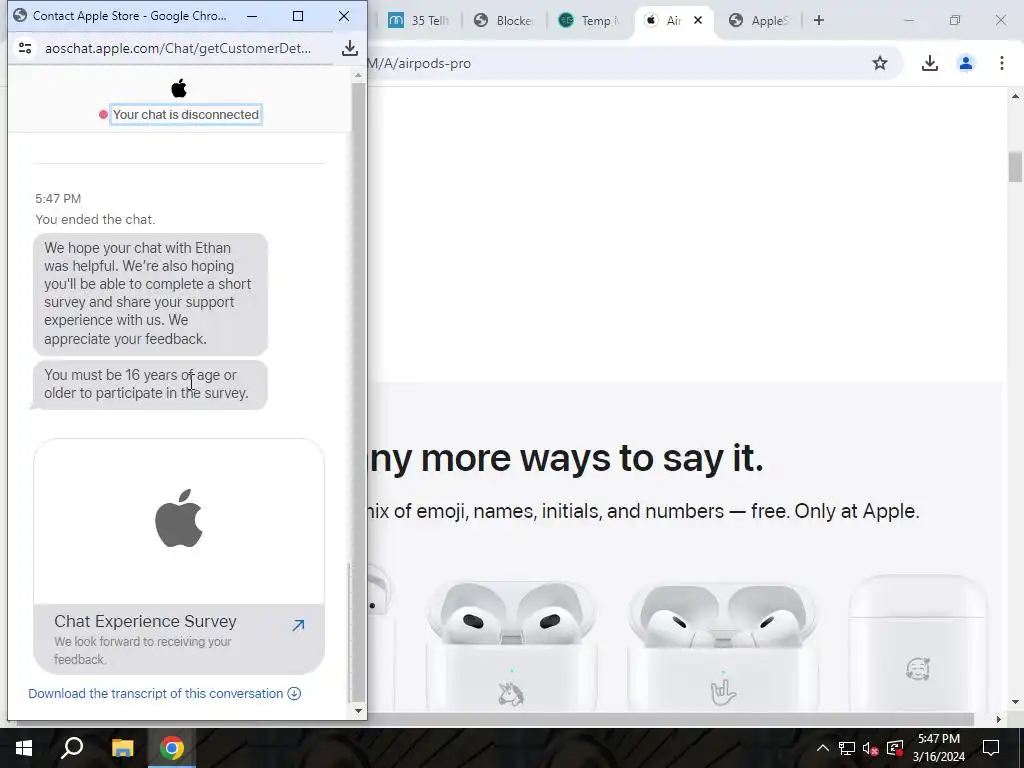Open Windows search from the taskbar
Screen dimensions: 1024x768
pos(72,748)
